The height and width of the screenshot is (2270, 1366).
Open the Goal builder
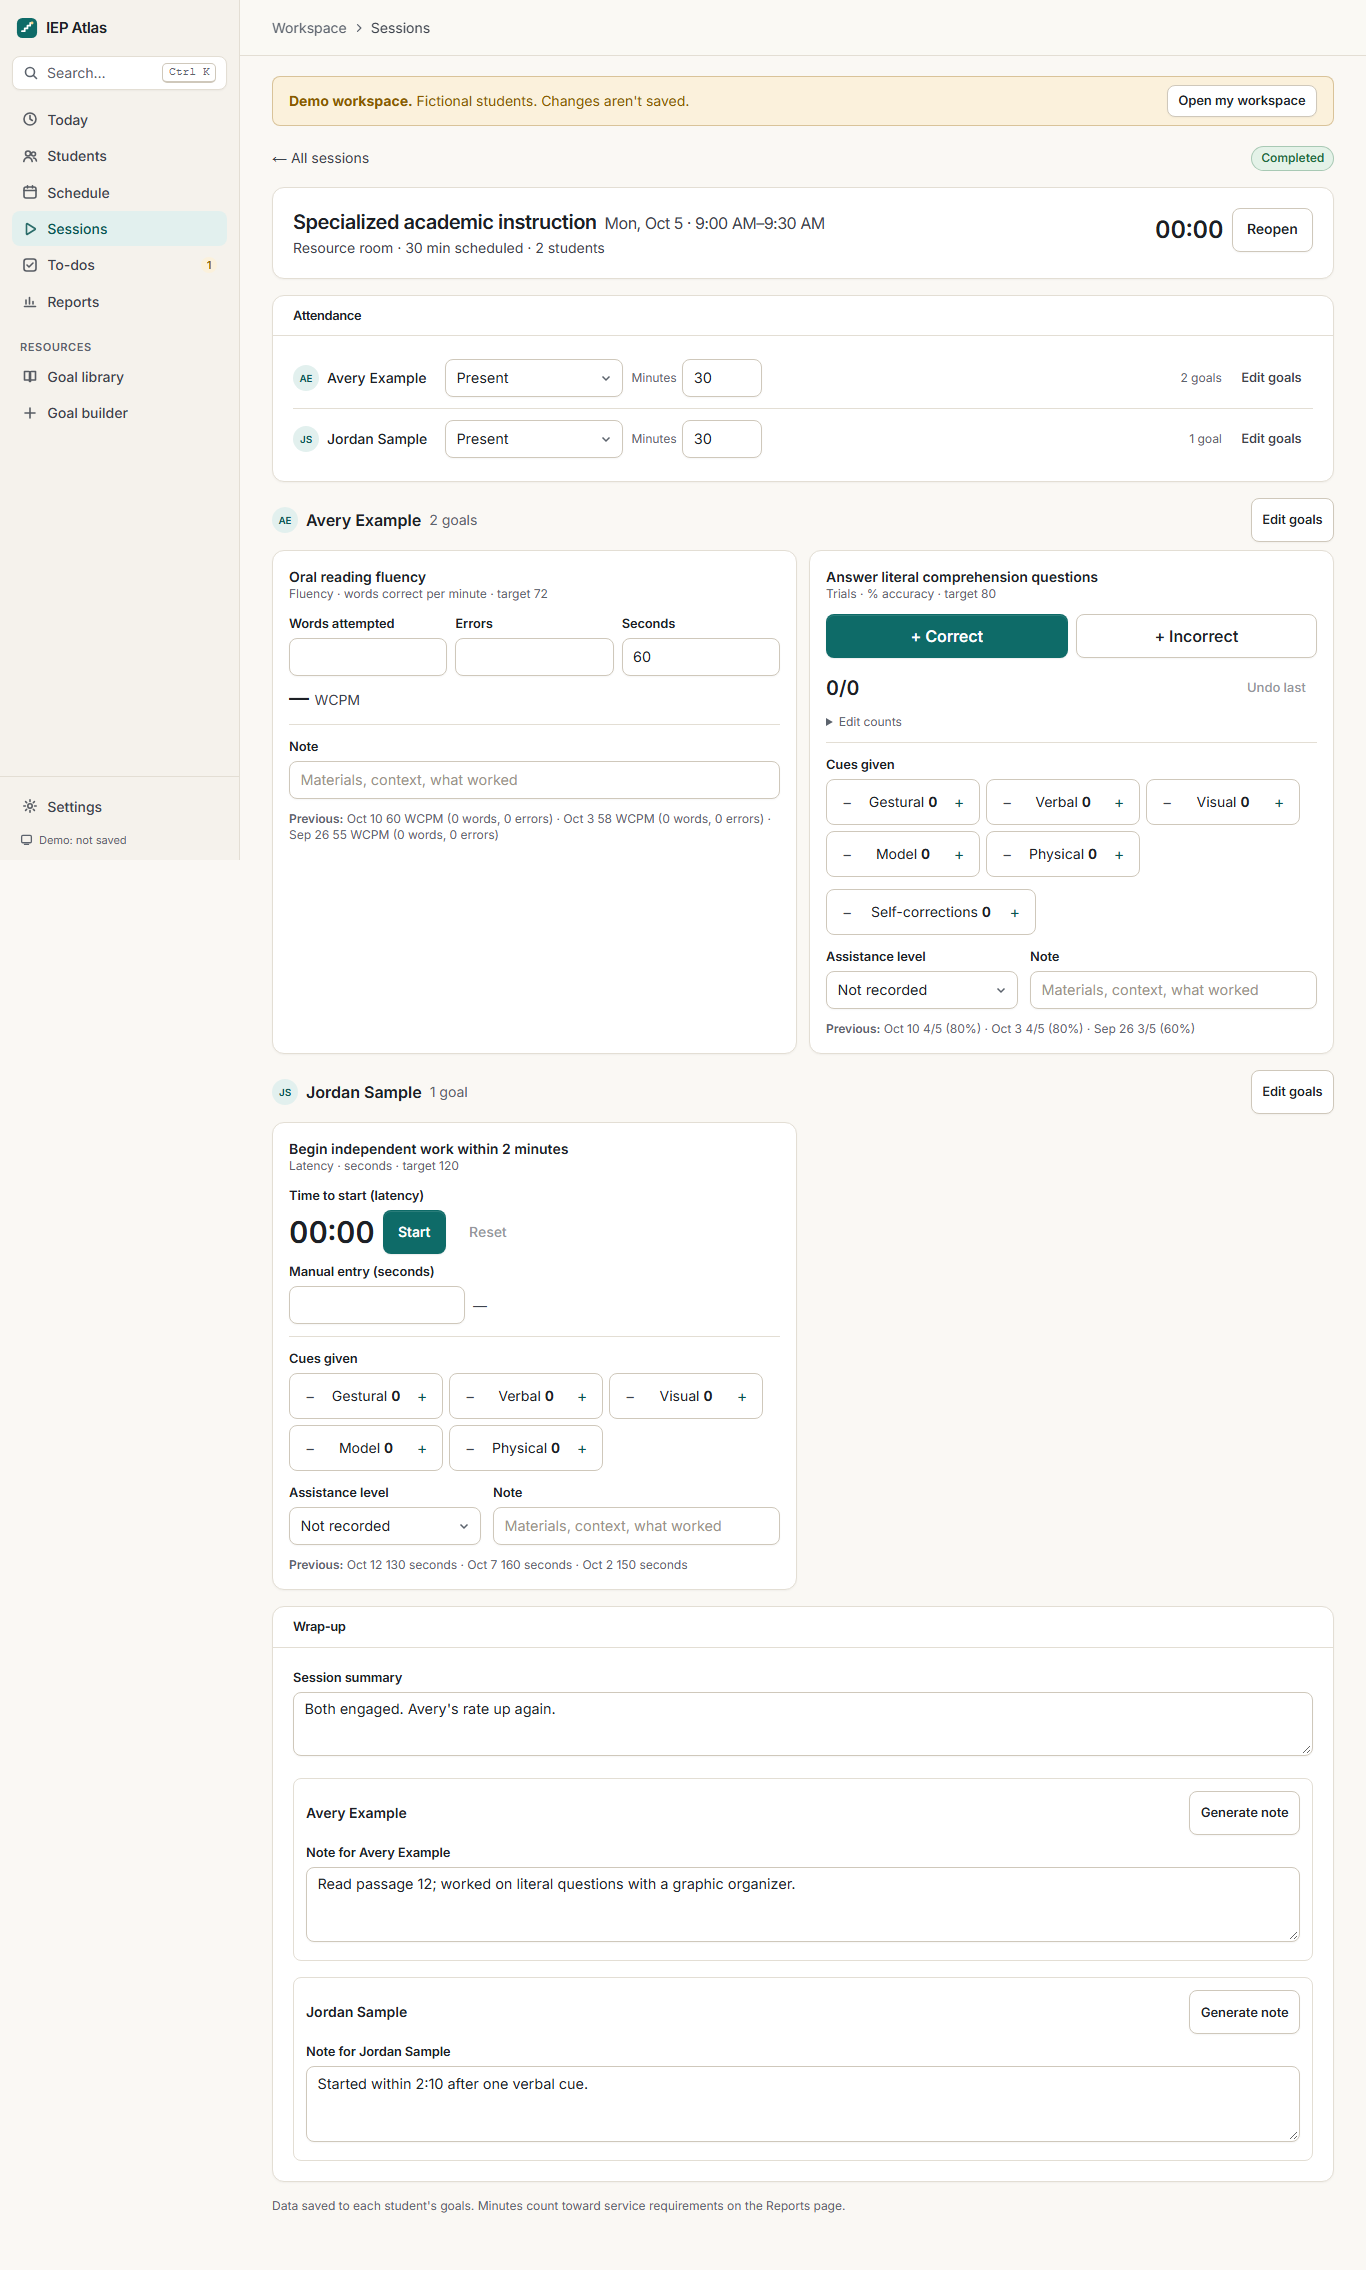[119, 413]
